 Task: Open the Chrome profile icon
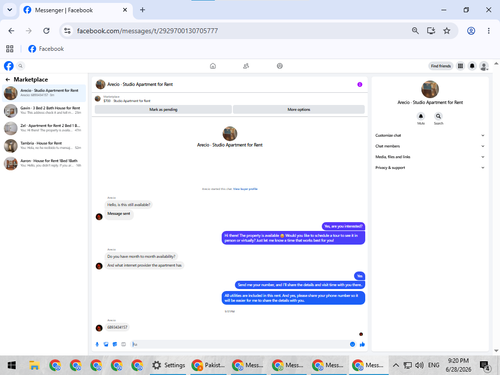[471, 31]
